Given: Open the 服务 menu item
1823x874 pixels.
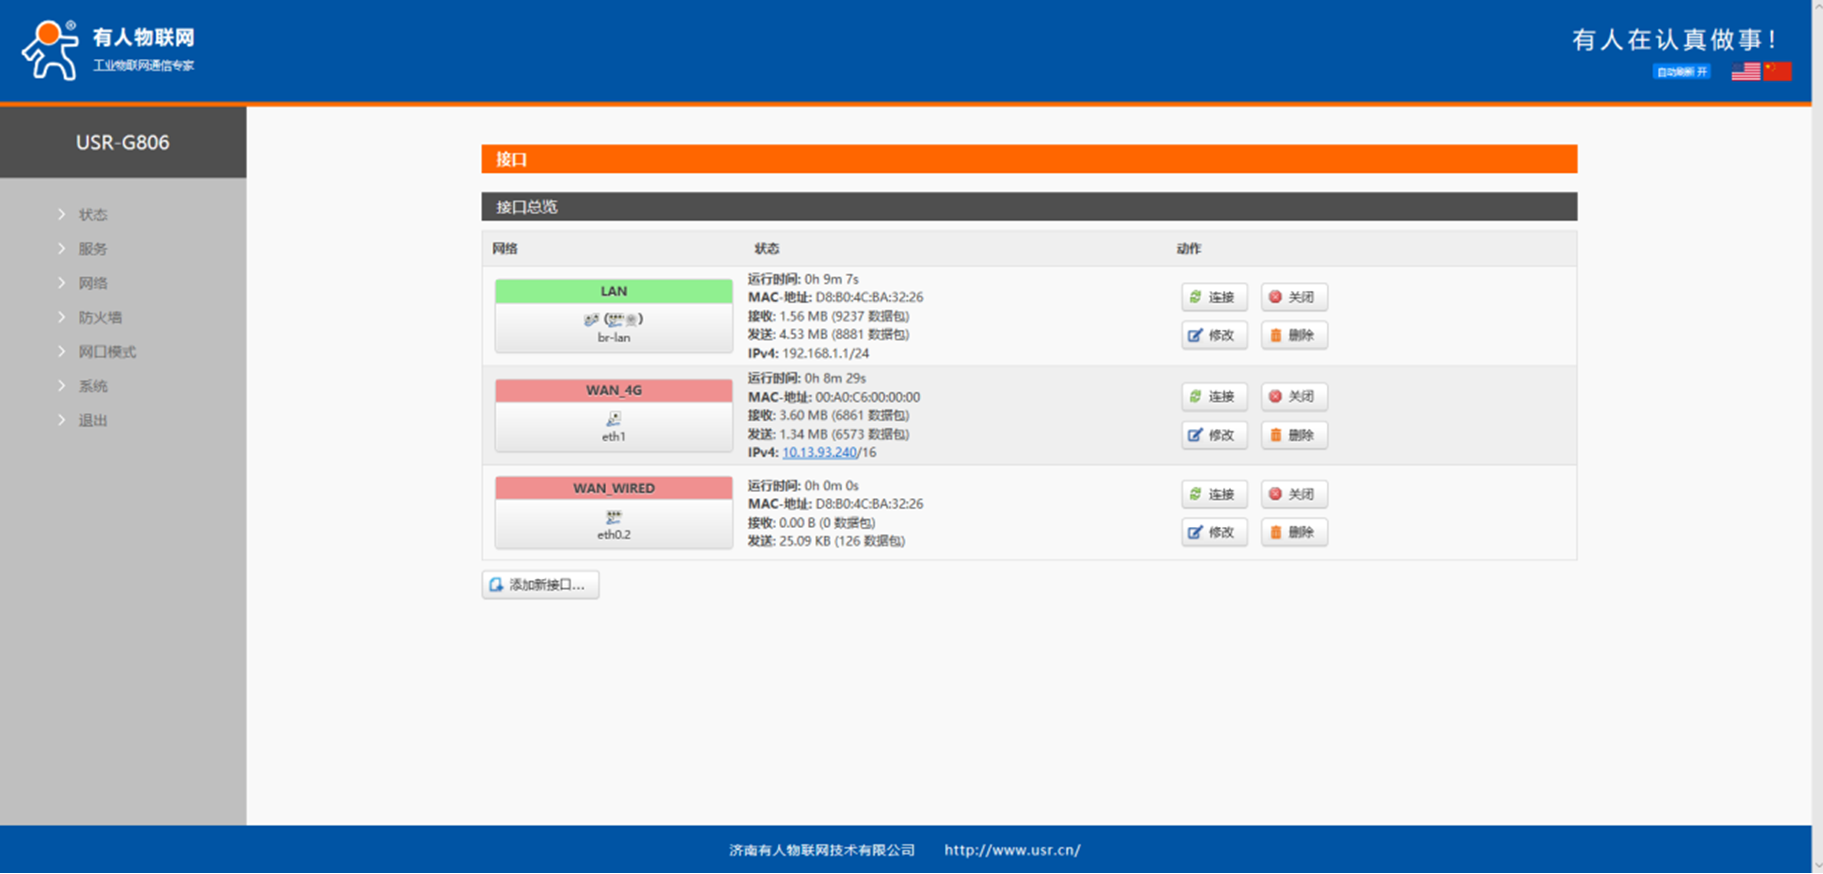Looking at the screenshot, I should 93,249.
